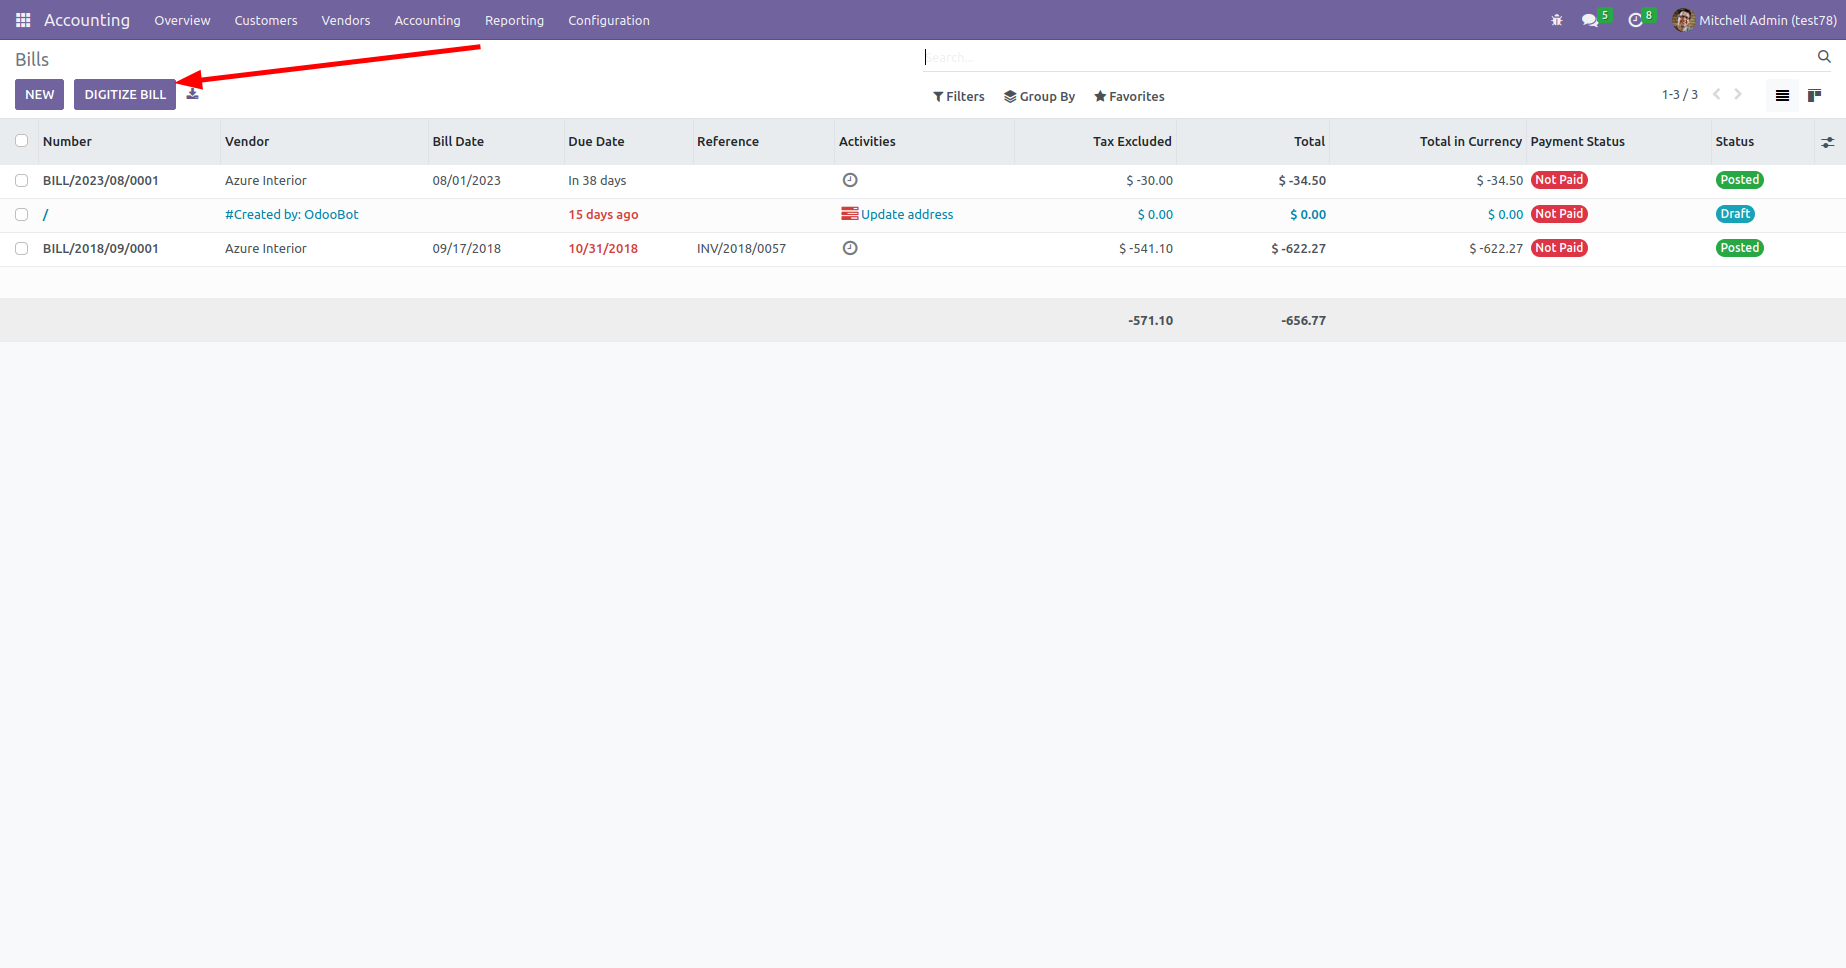1846x968 pixels.
Task: Switch to list view
Action: pos(1782,96)
